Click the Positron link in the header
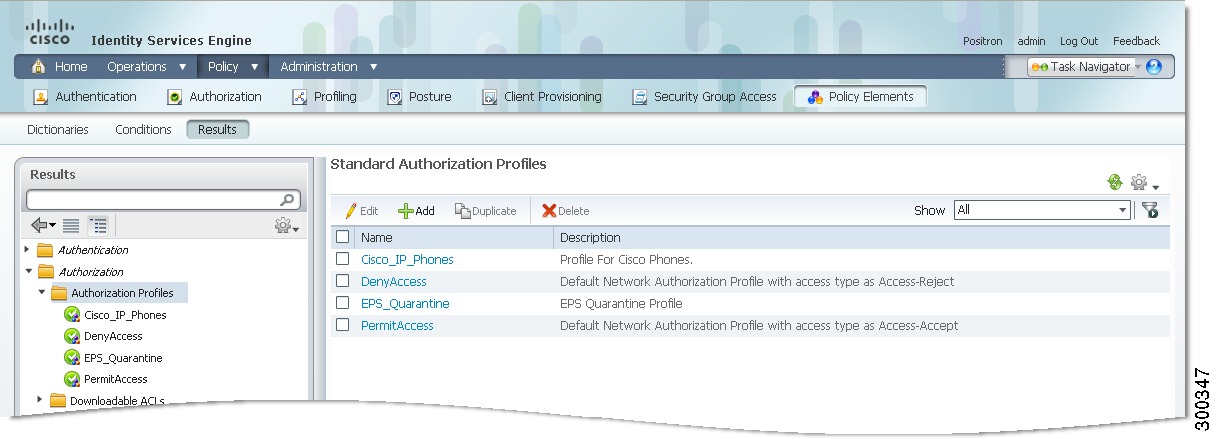Screen dimensions: 1217x439 [x=981, y=41]
